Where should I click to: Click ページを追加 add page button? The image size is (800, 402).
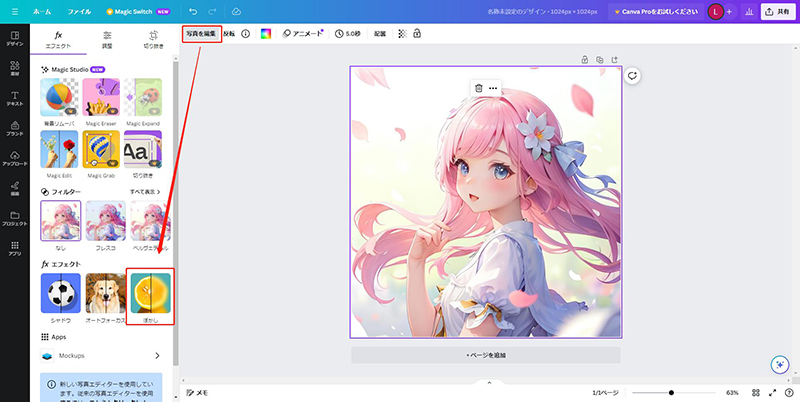pos(486,355)
